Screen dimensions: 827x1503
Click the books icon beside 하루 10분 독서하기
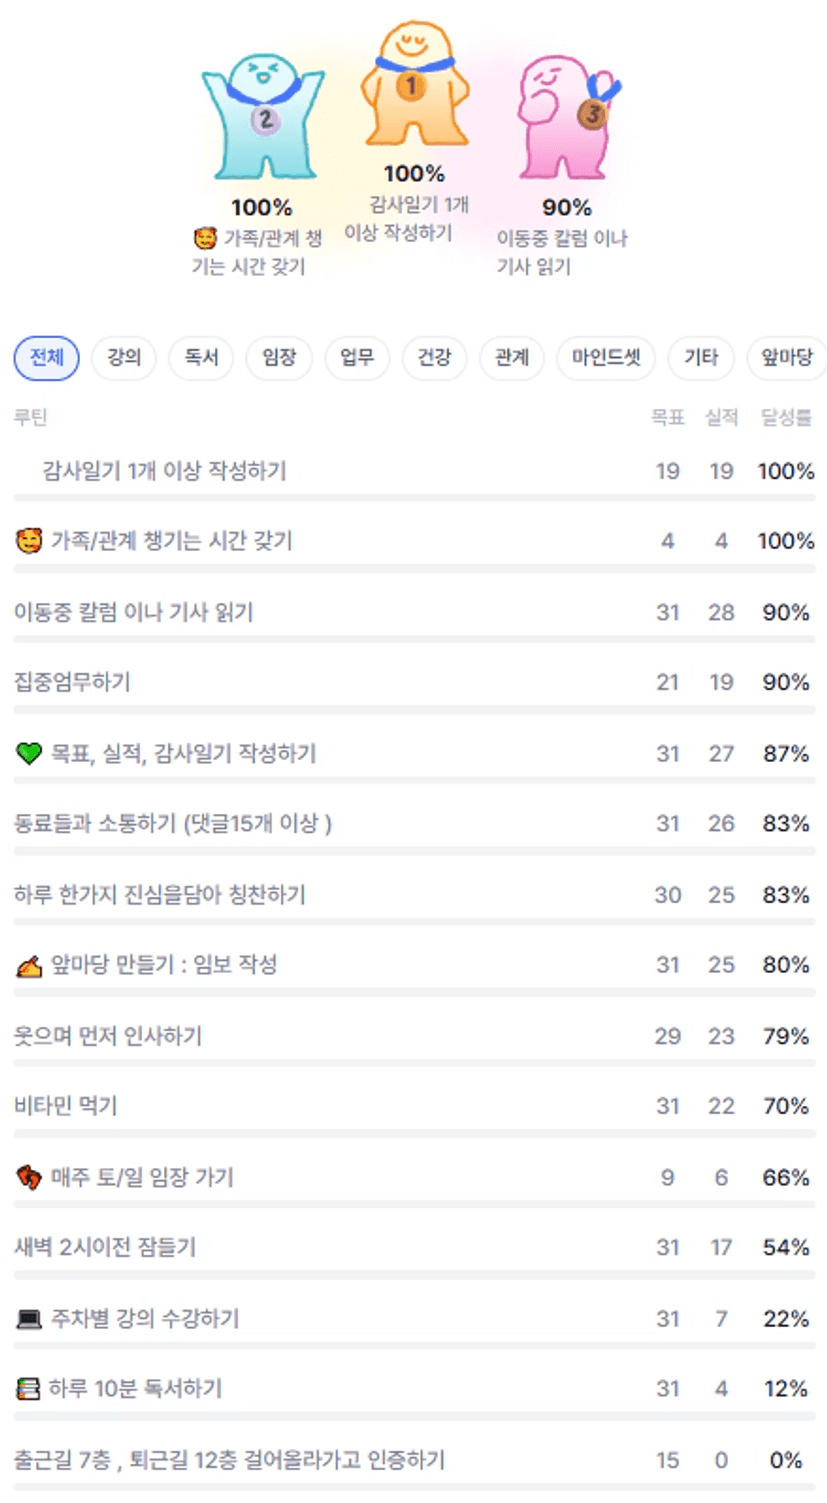(27, 1389)
